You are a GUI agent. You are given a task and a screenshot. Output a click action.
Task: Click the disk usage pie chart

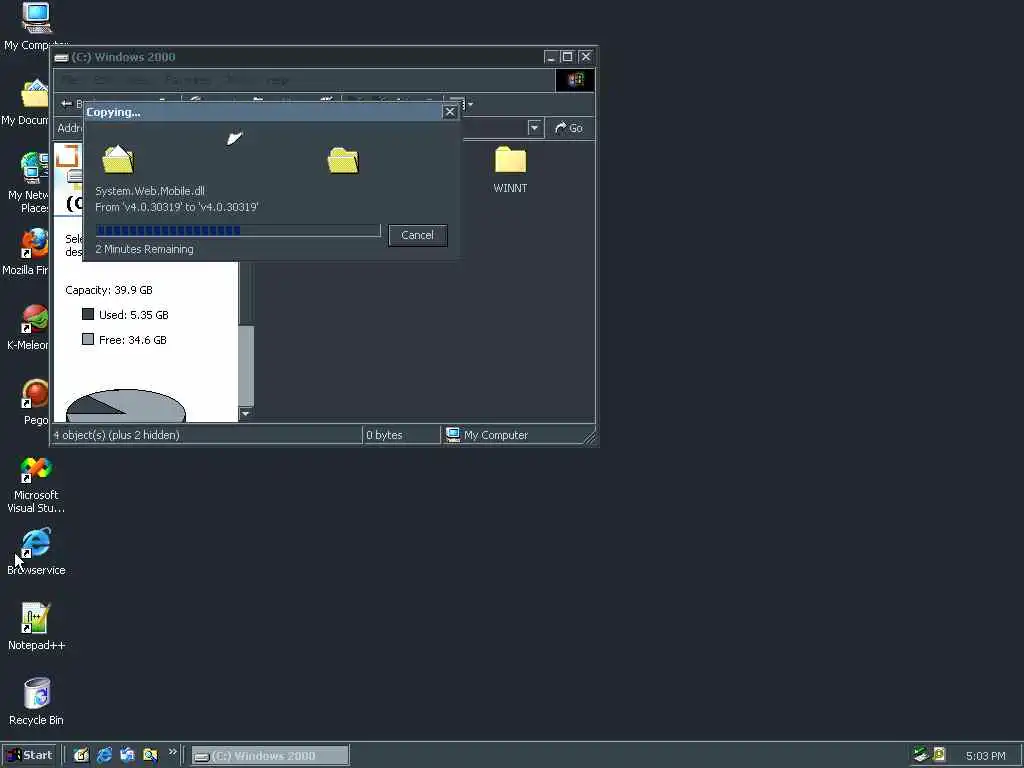(x=126, y=406)
